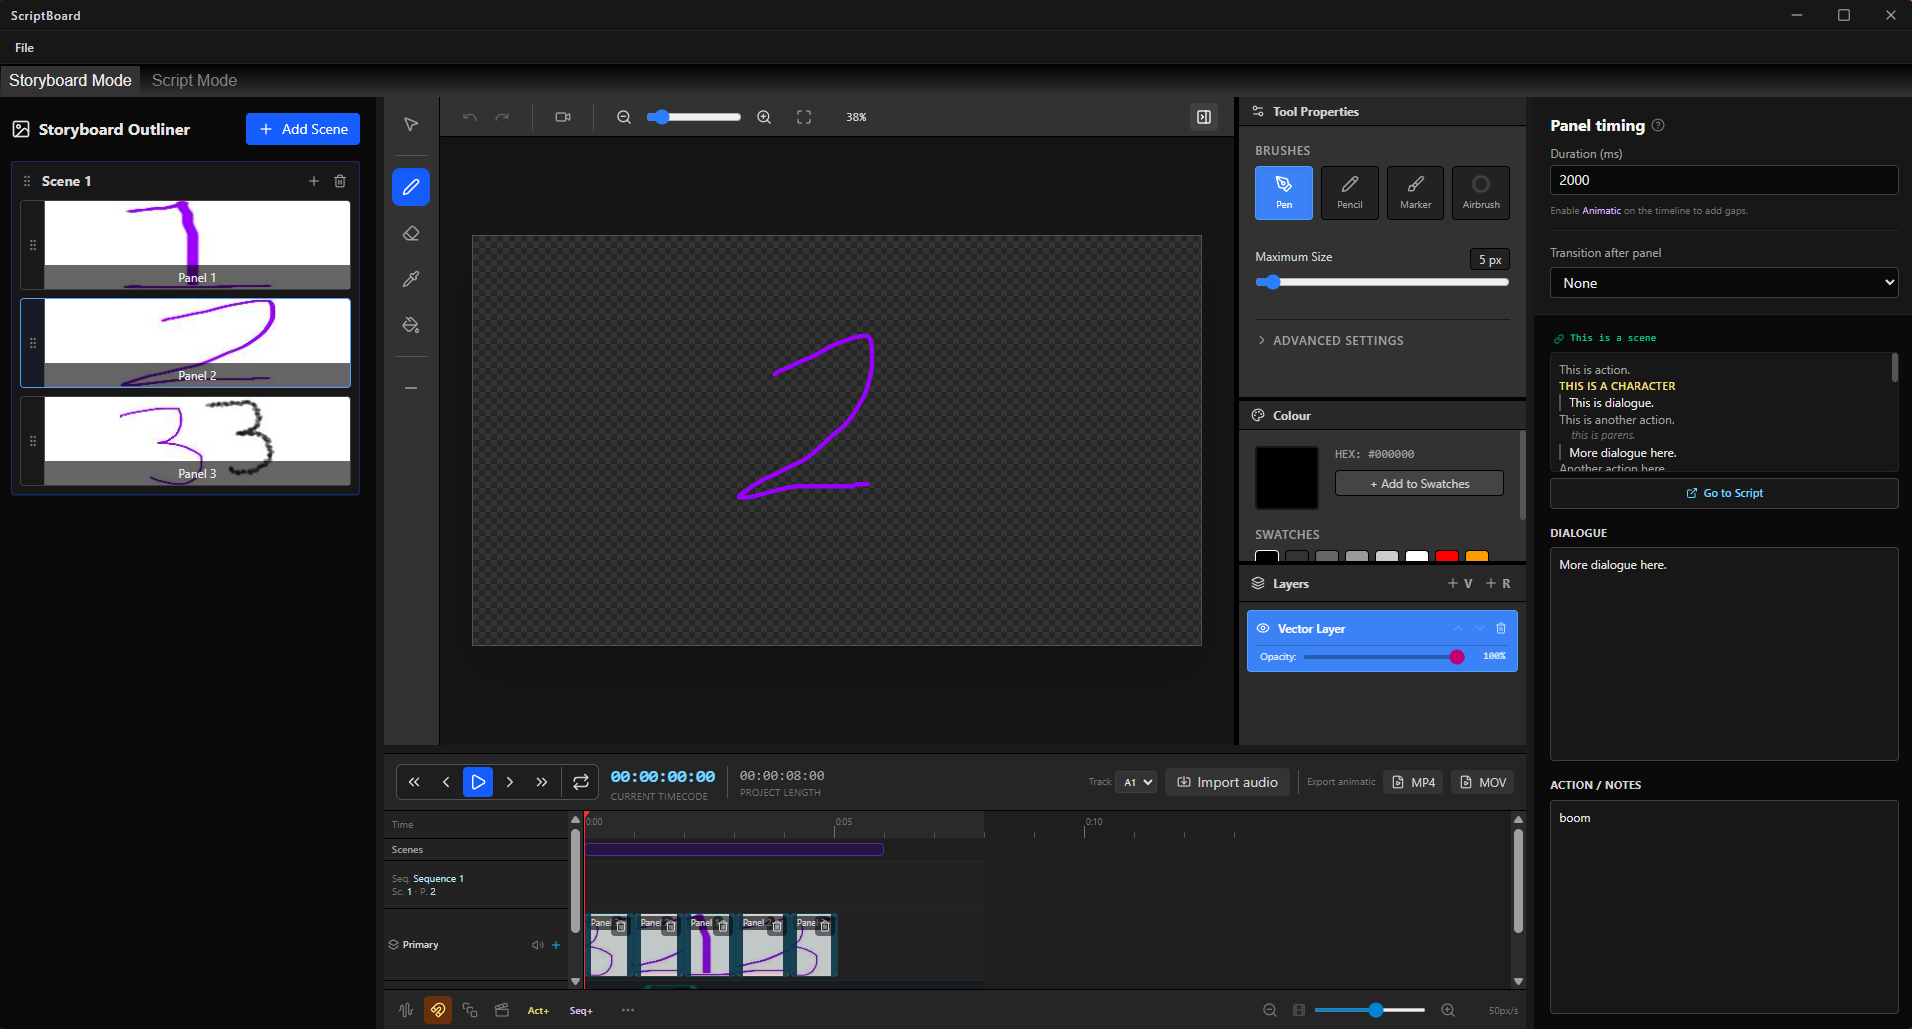Add a new vector layer

[1460, 583]
